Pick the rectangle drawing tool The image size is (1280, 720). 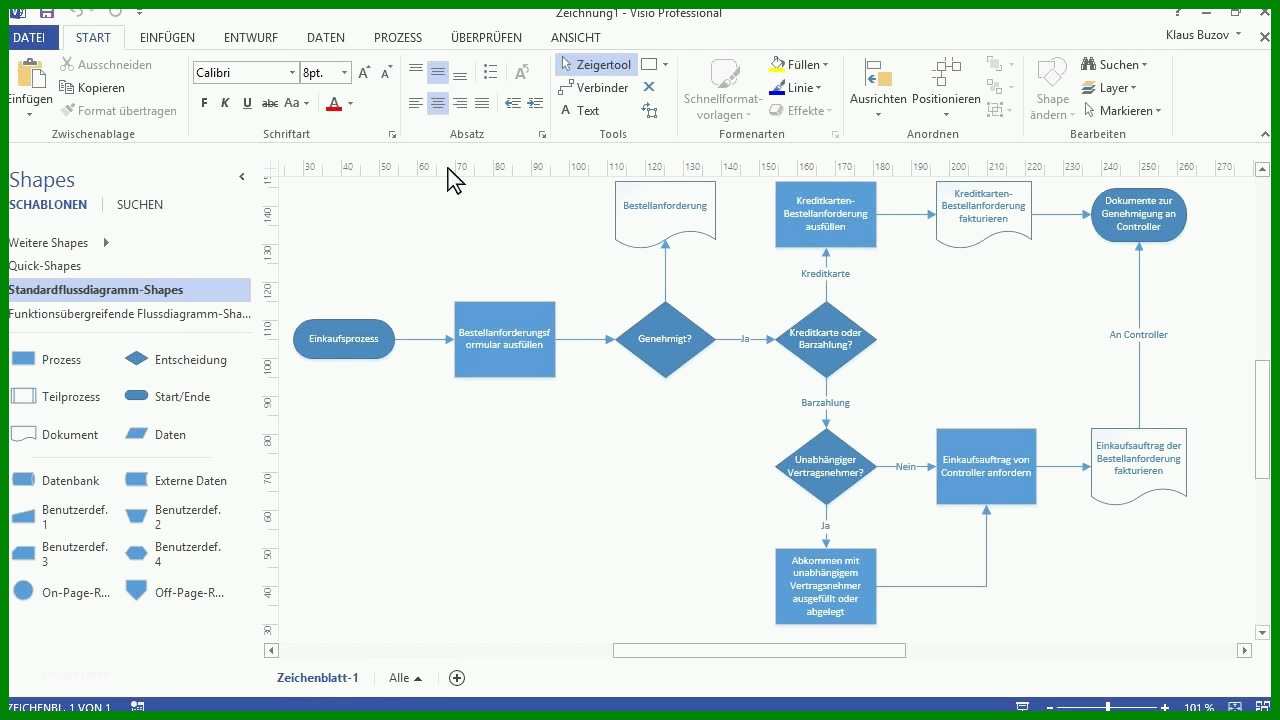pyautogui.click(x=649, y=64)
